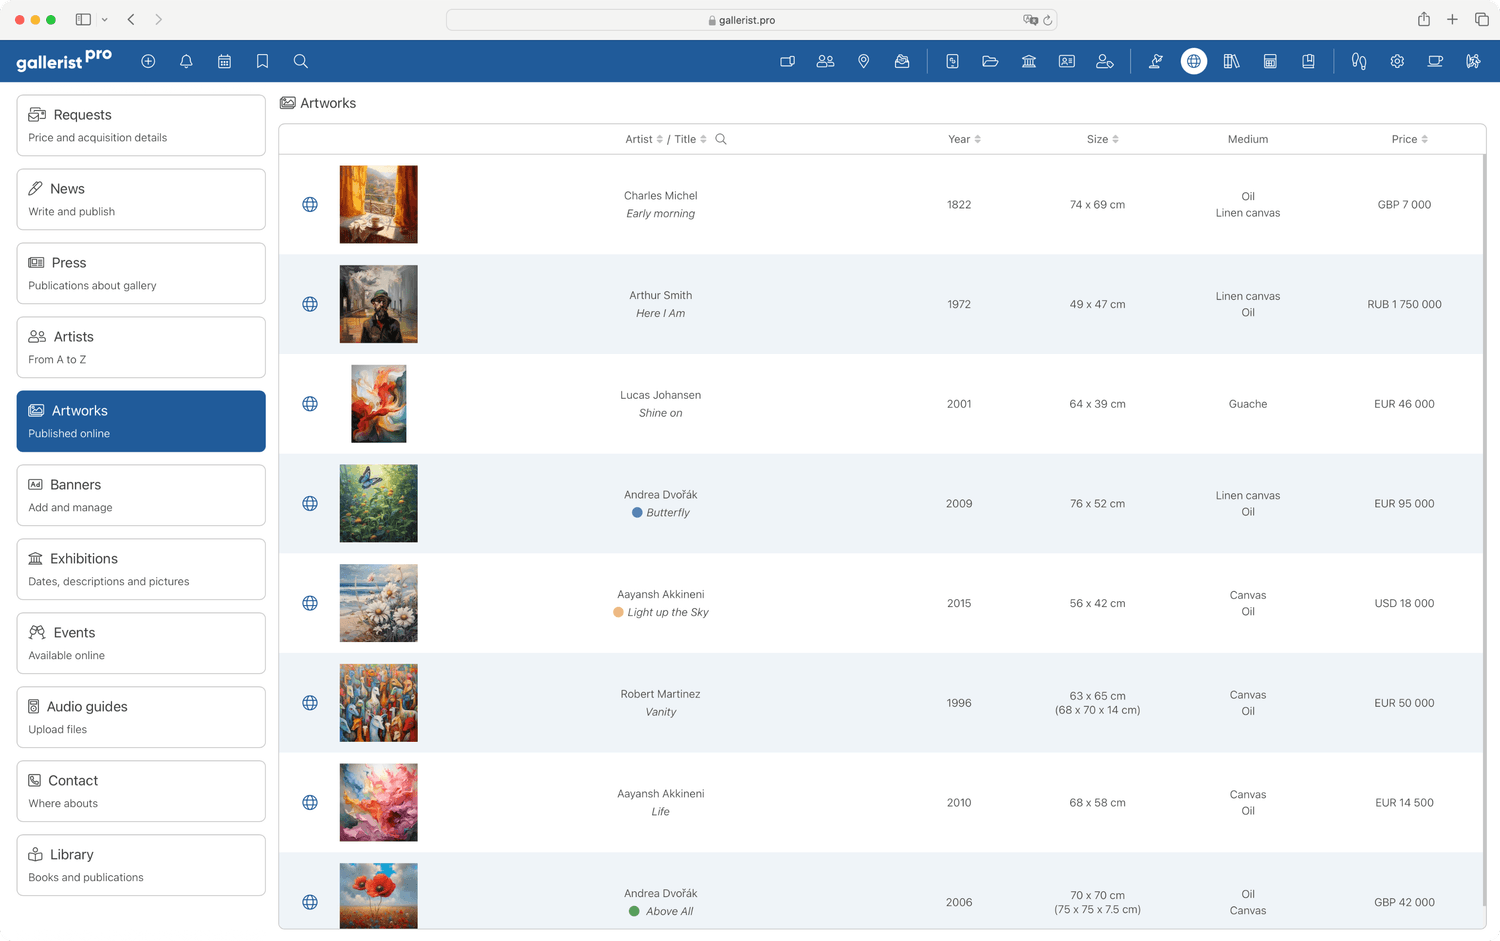Toggle online globe for Vanity artwork
Image resolution: width=1500 pixels, height=941 pixels.
pos(310,703)
